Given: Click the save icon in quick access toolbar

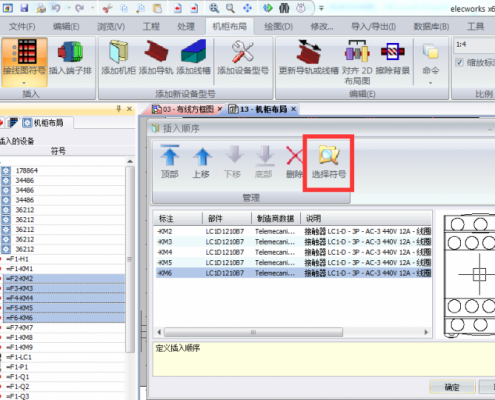Looking at the screenshot, I should point(24,8).
